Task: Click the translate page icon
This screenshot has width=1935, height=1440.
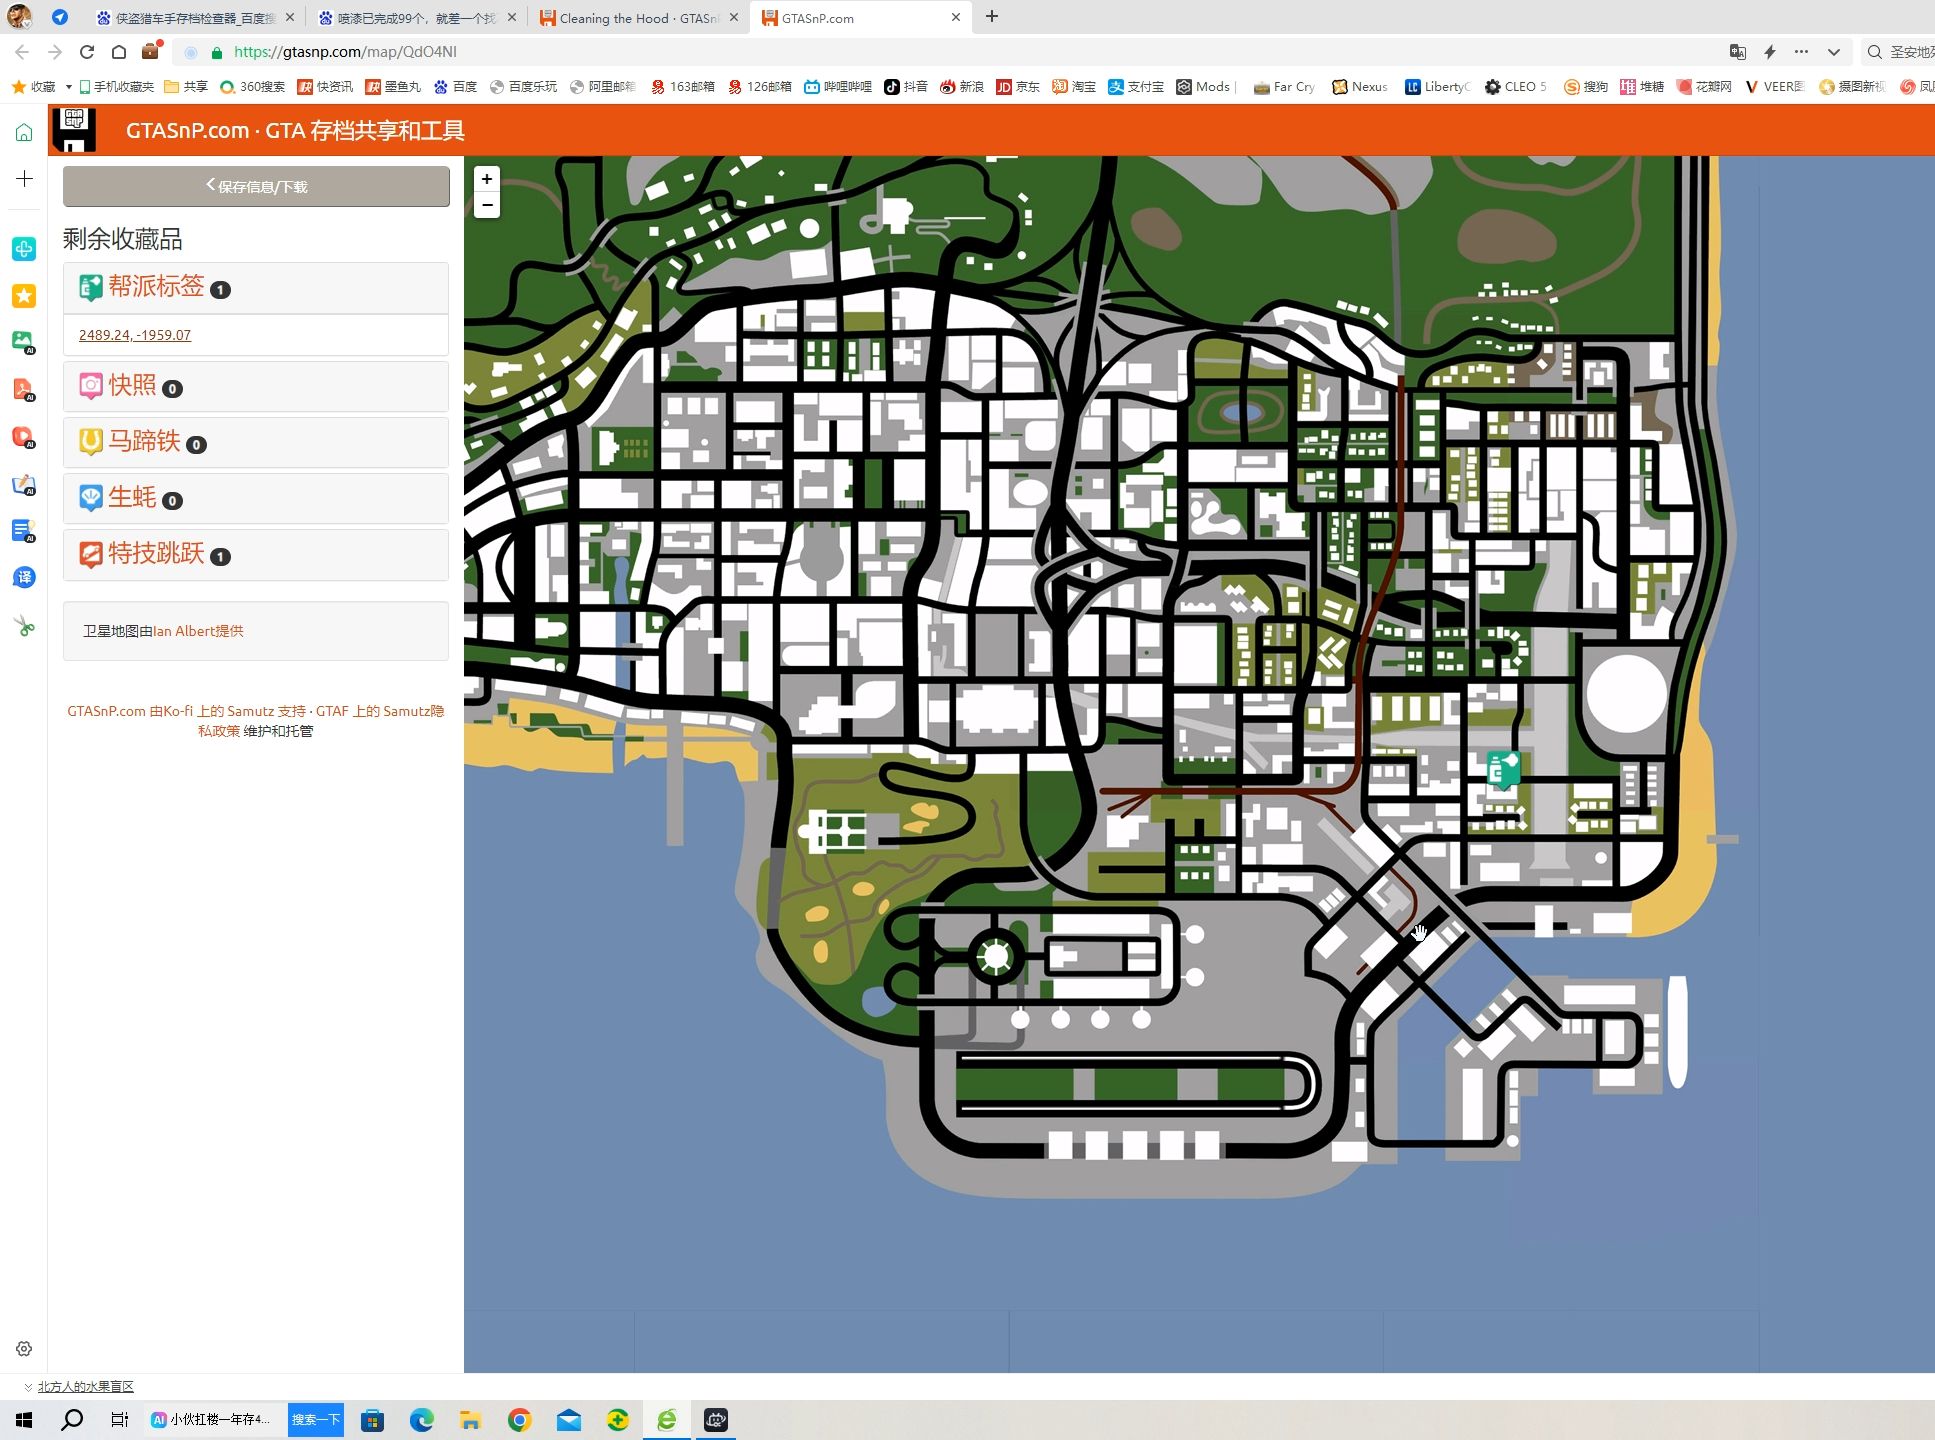Action: tap(1738, 52)
